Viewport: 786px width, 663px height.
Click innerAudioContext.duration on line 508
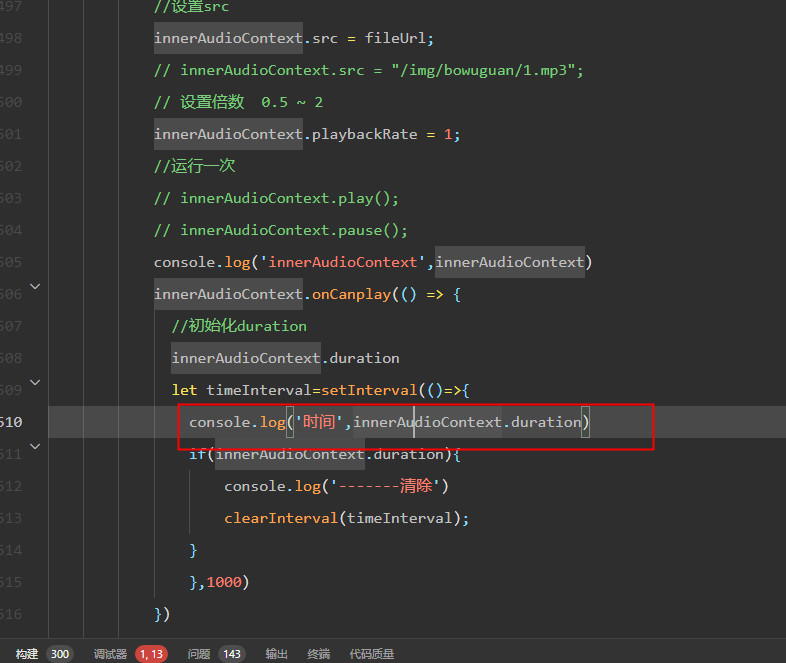(285, 358)
